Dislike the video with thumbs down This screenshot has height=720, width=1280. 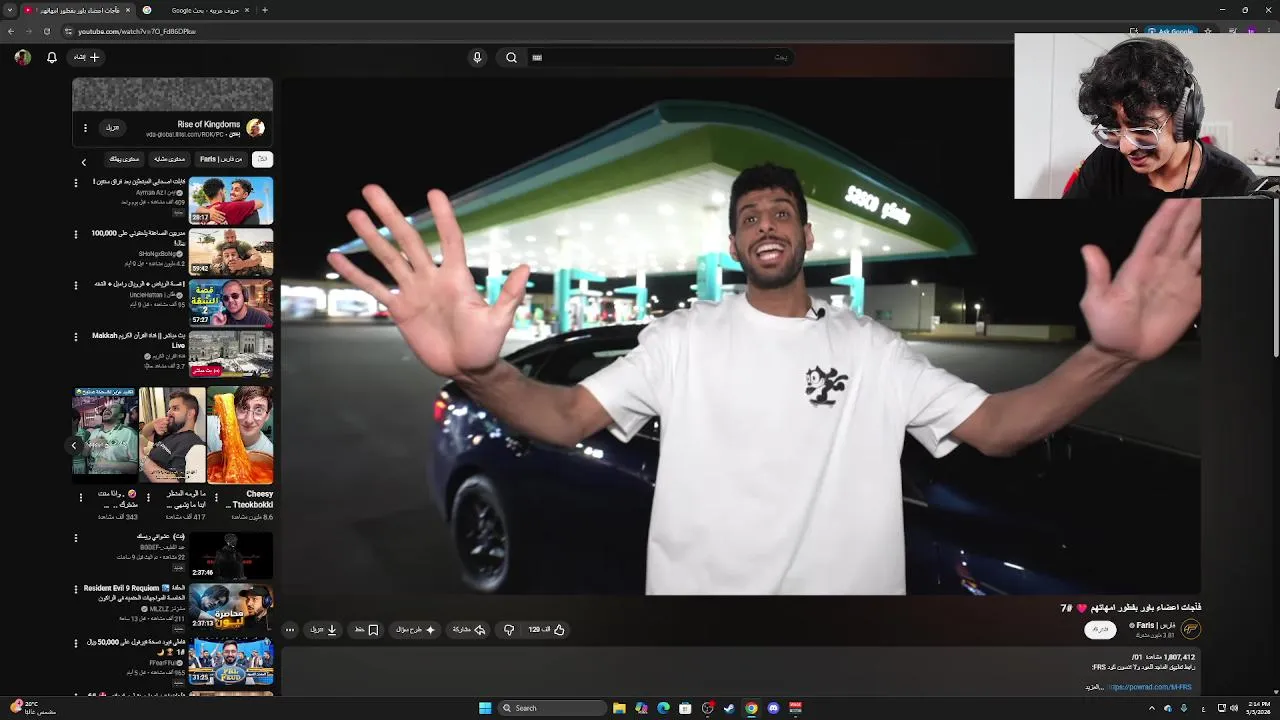tap(509, 630)
